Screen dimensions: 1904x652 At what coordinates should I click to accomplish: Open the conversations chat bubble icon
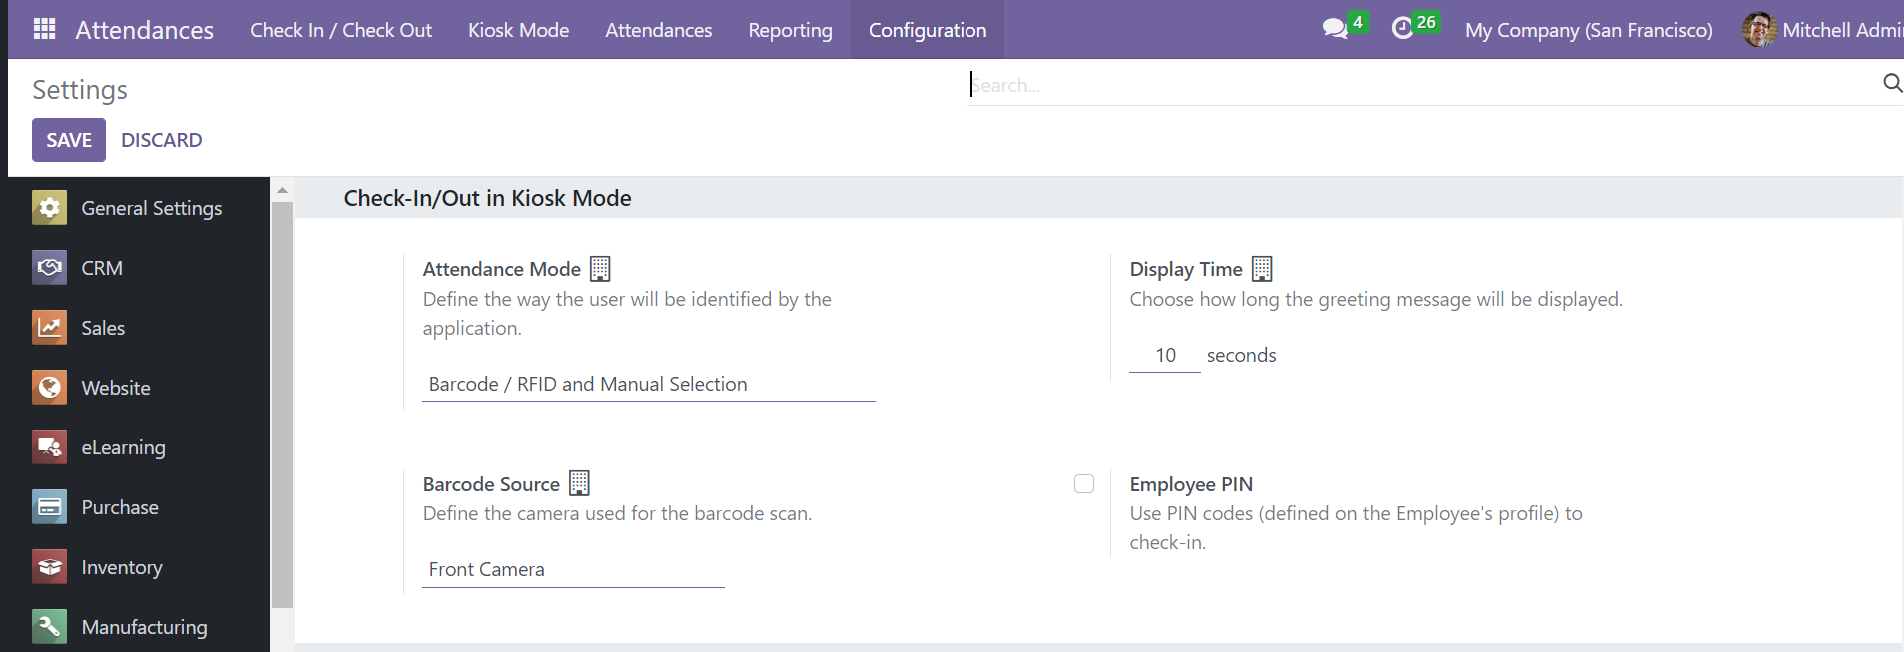(1335, 29)
